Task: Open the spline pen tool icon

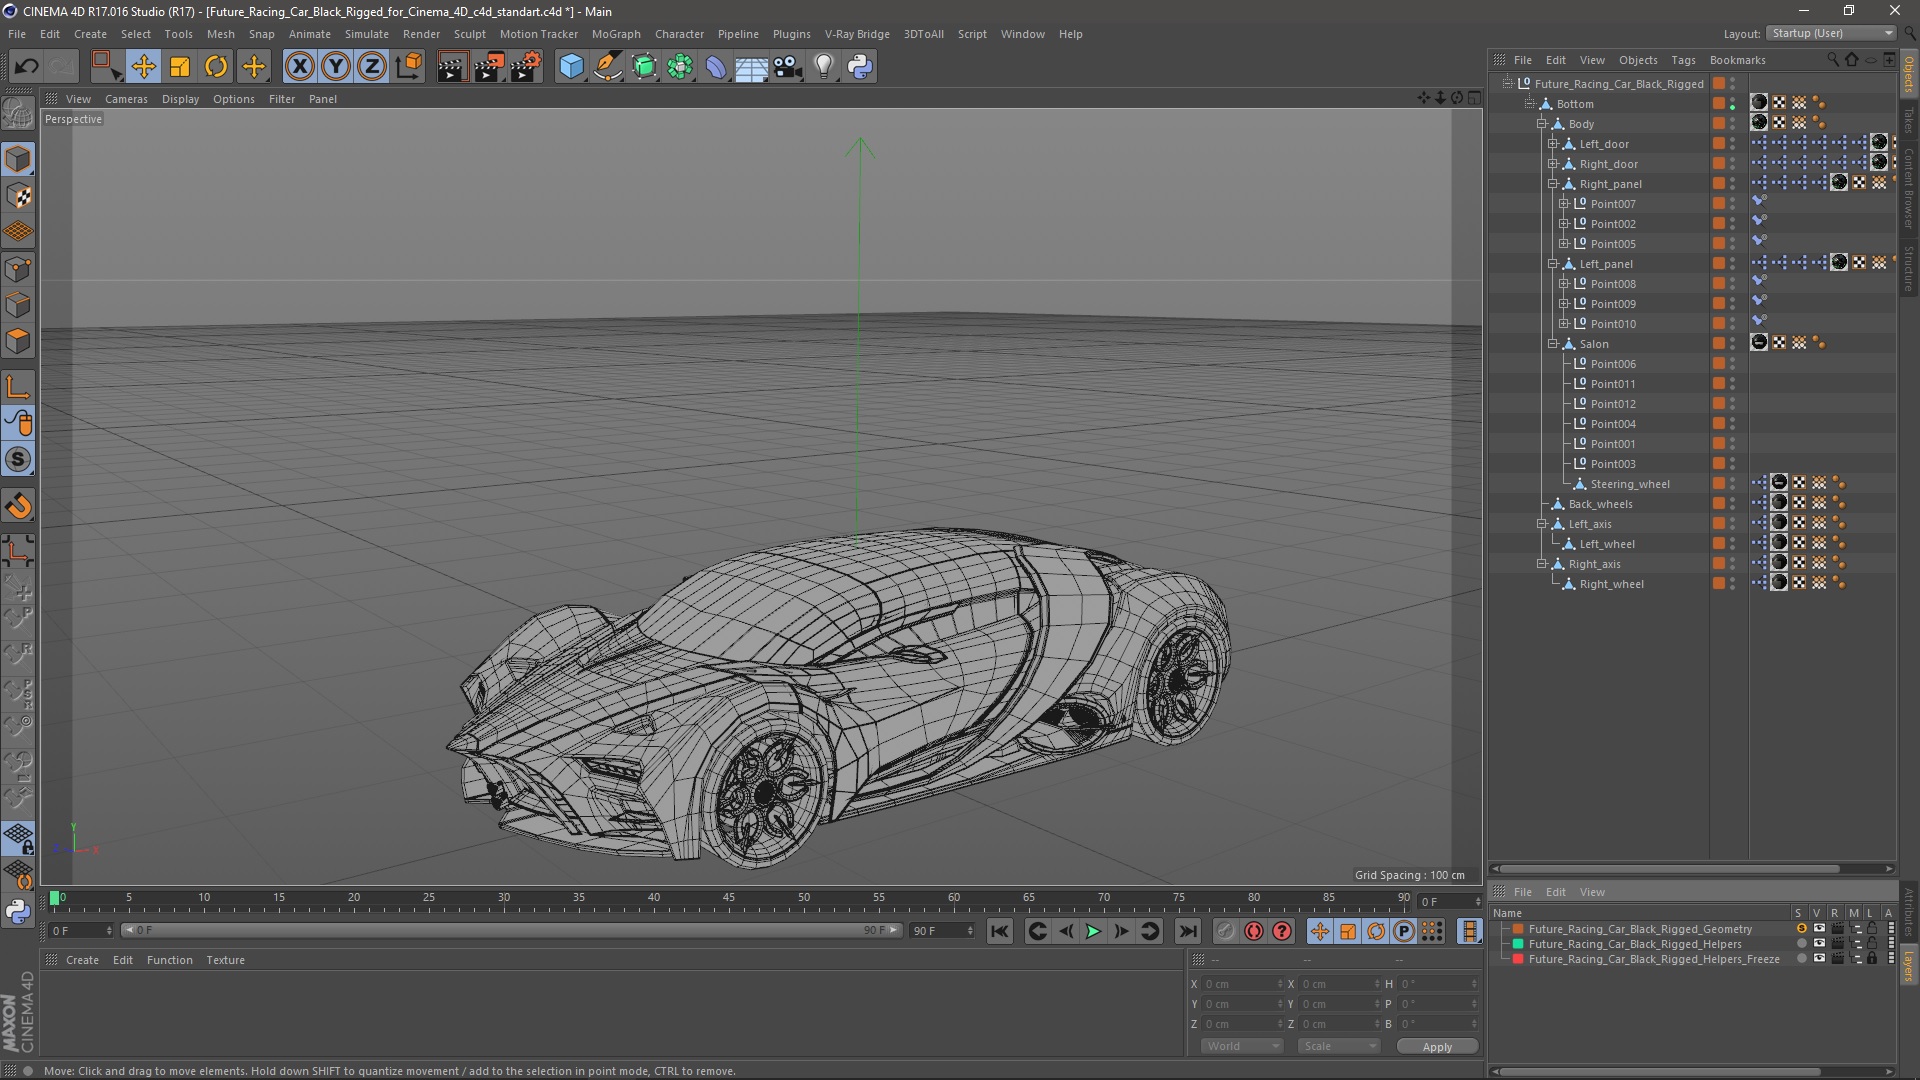Action: tap(607, 67)
